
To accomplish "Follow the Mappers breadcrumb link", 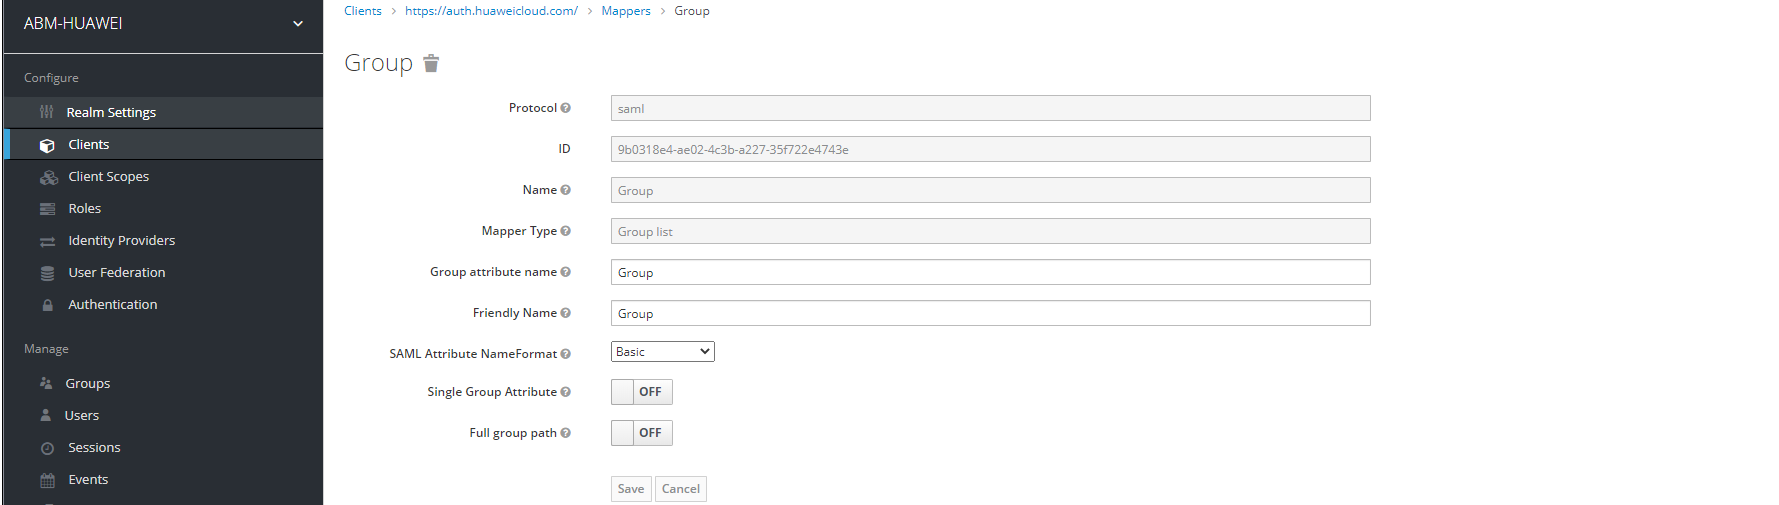I will (x=626, y=11).
